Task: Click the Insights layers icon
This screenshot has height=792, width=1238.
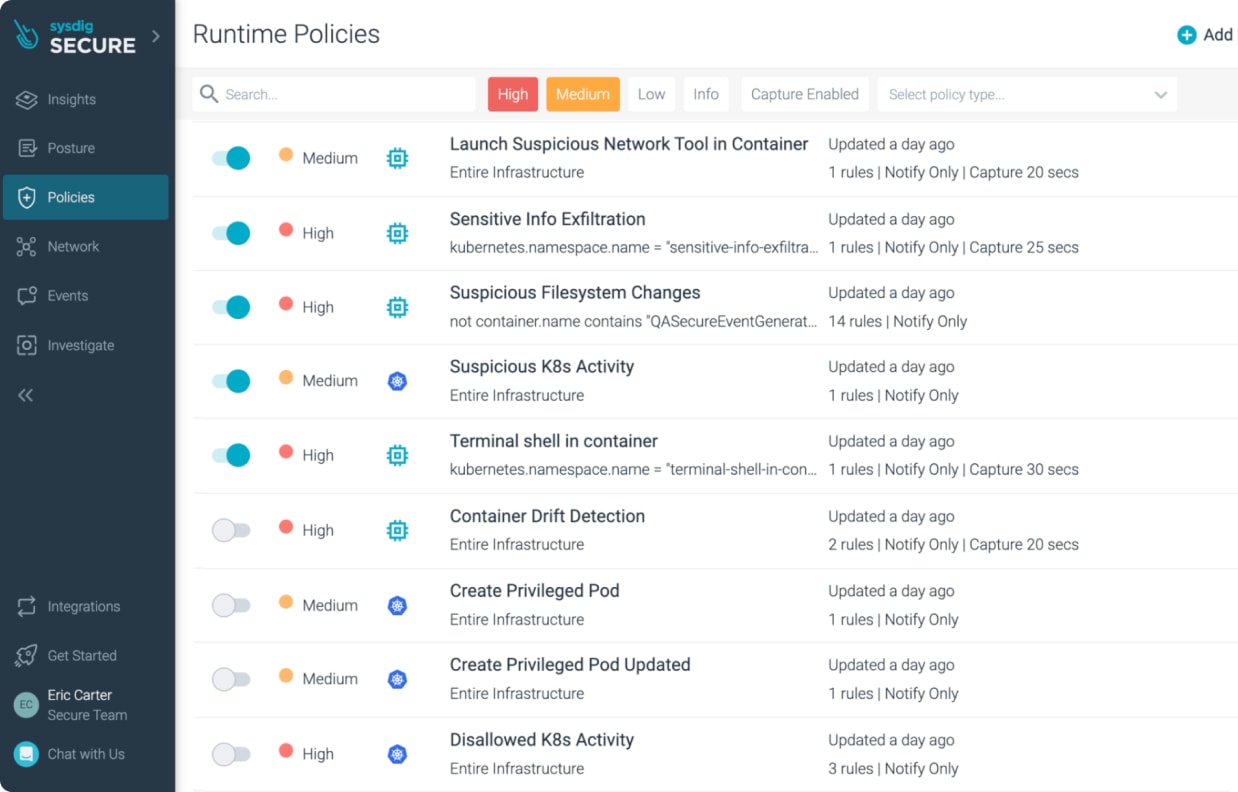Action: click(27, 99)
